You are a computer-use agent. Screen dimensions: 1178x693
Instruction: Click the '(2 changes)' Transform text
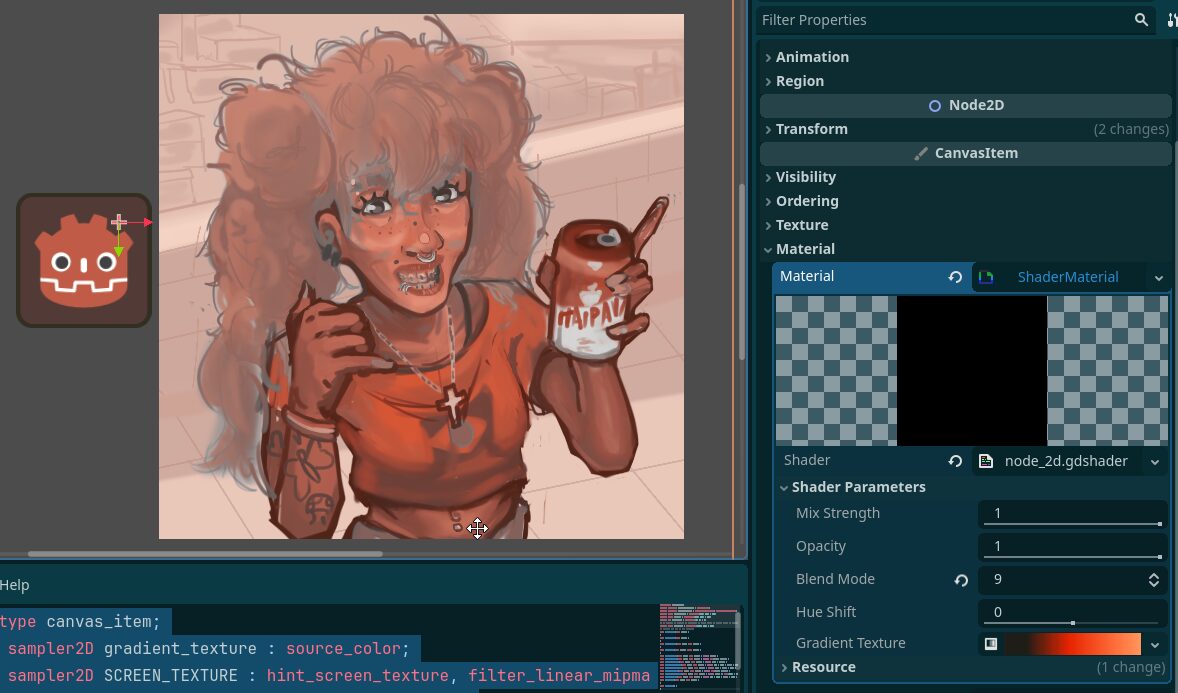click(x=1131, y=129)
